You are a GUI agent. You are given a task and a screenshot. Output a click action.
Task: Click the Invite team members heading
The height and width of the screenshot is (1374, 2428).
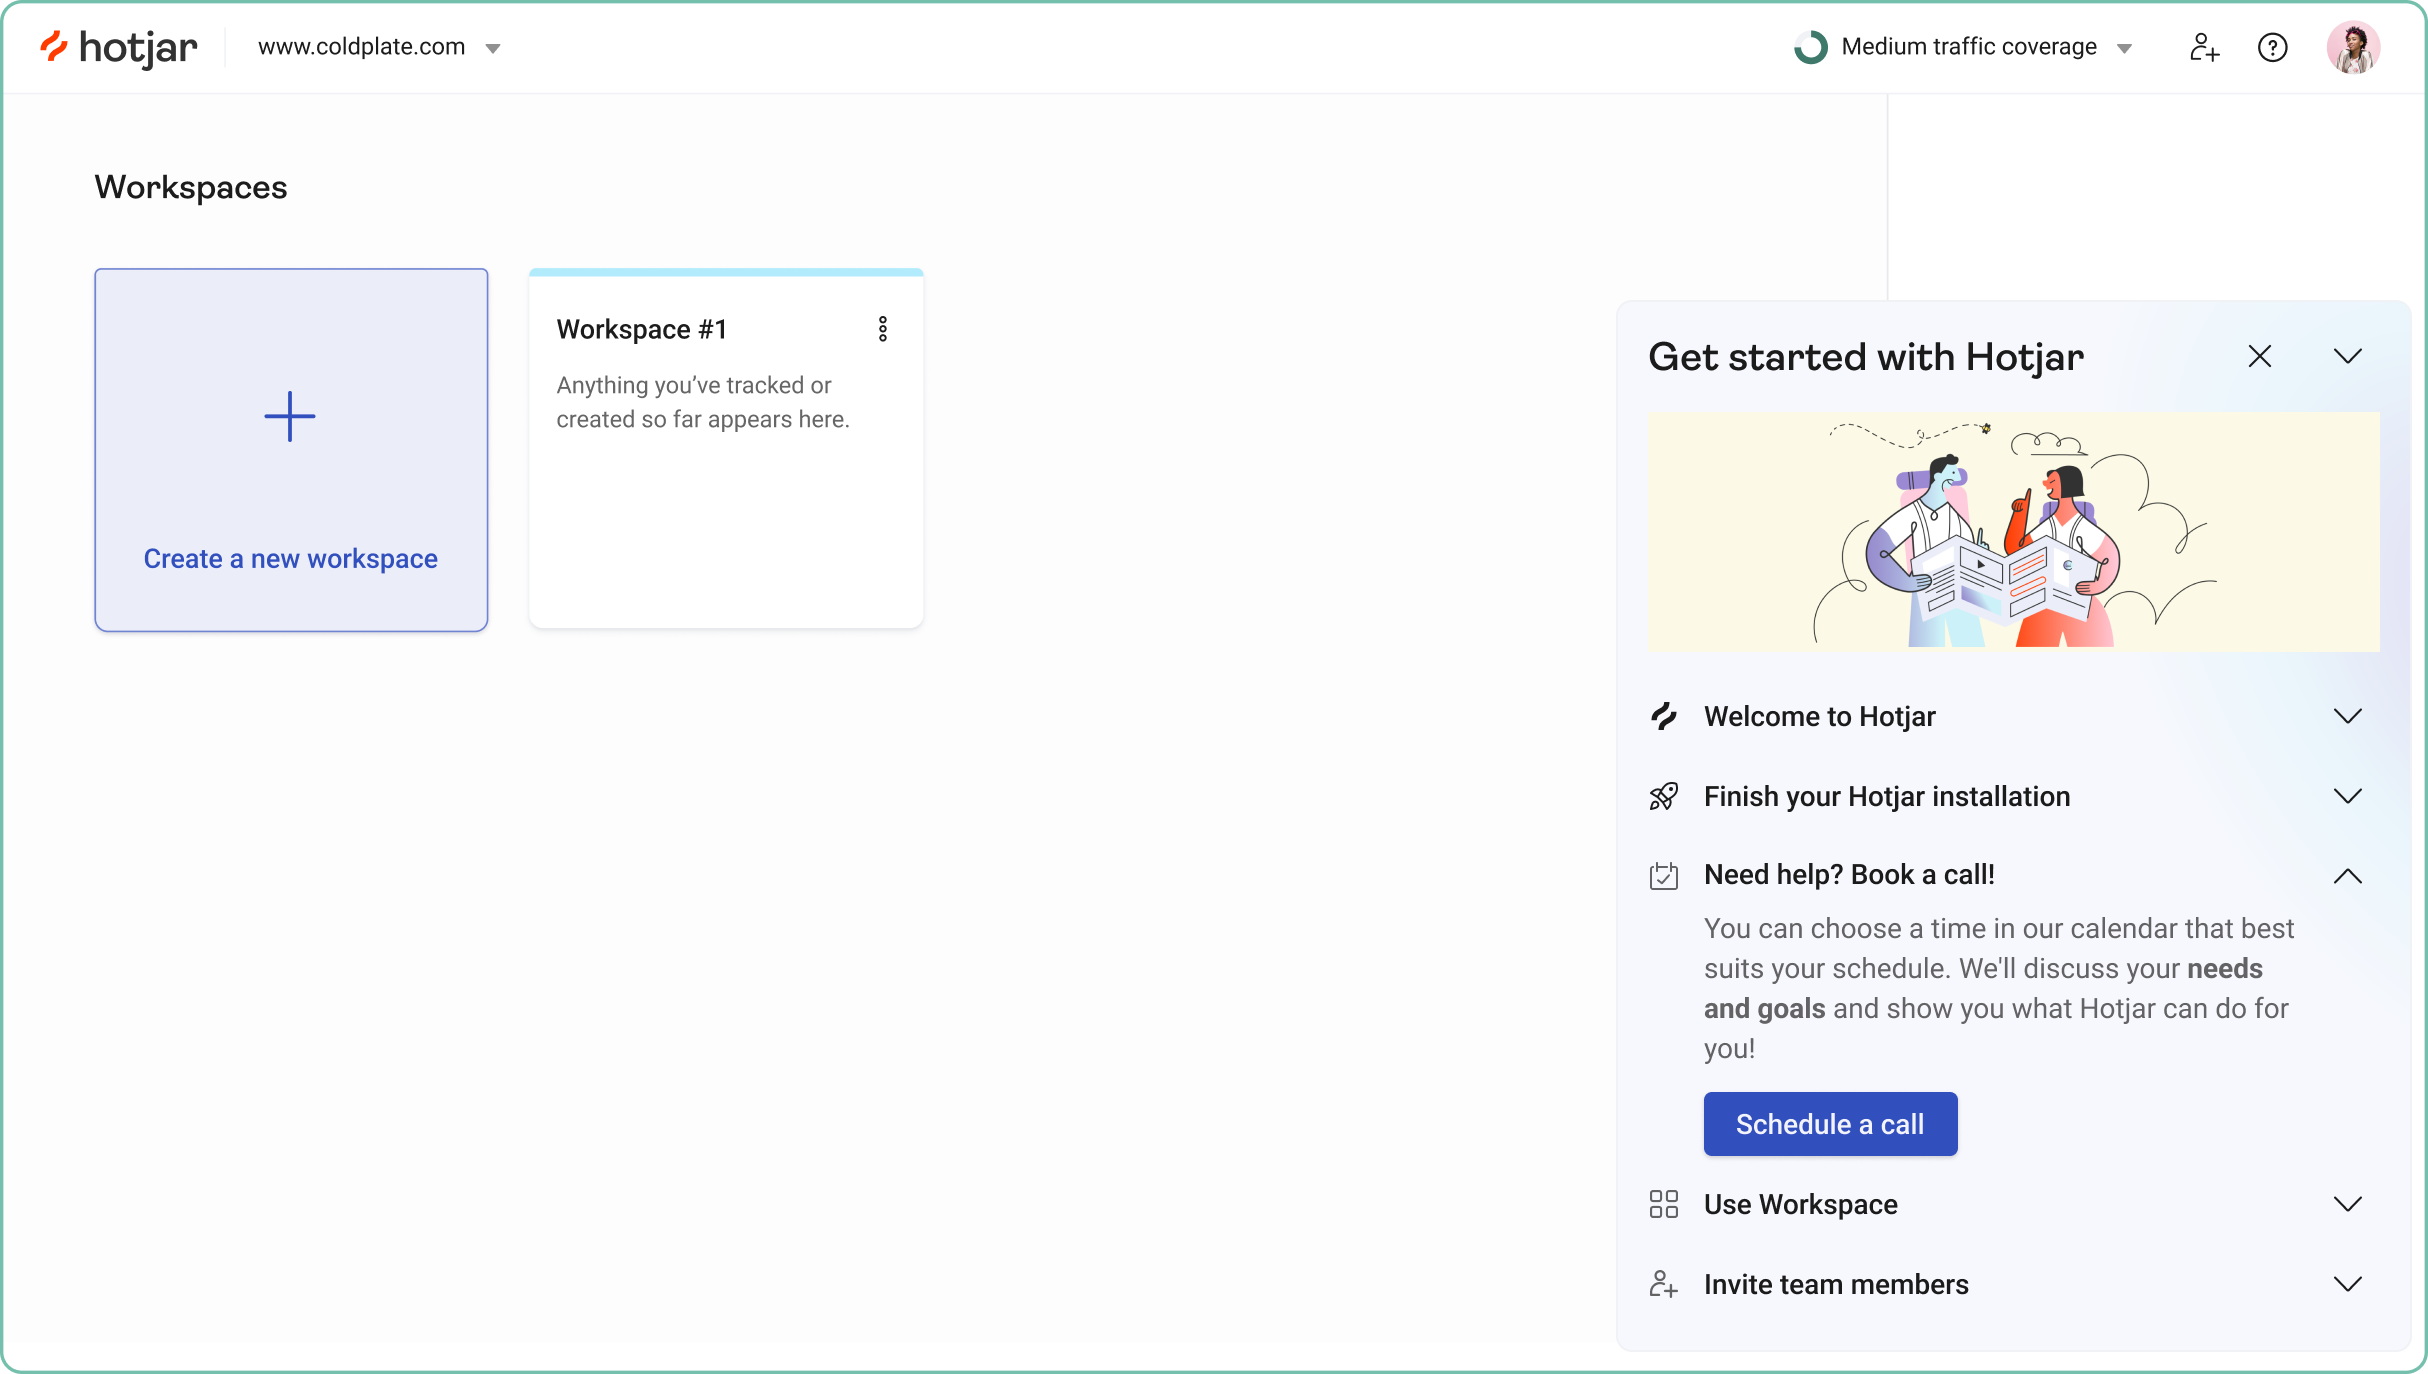tap(1835, 1284)
